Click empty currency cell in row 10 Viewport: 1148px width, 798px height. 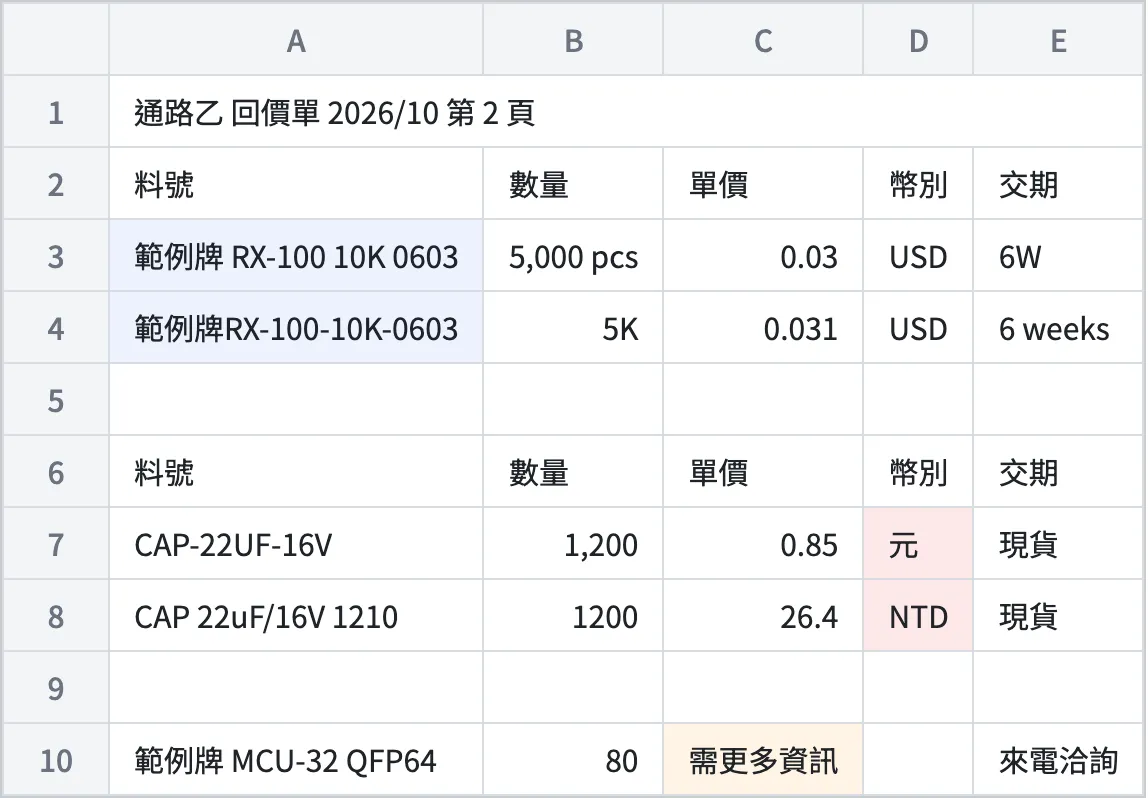[918, 759]
